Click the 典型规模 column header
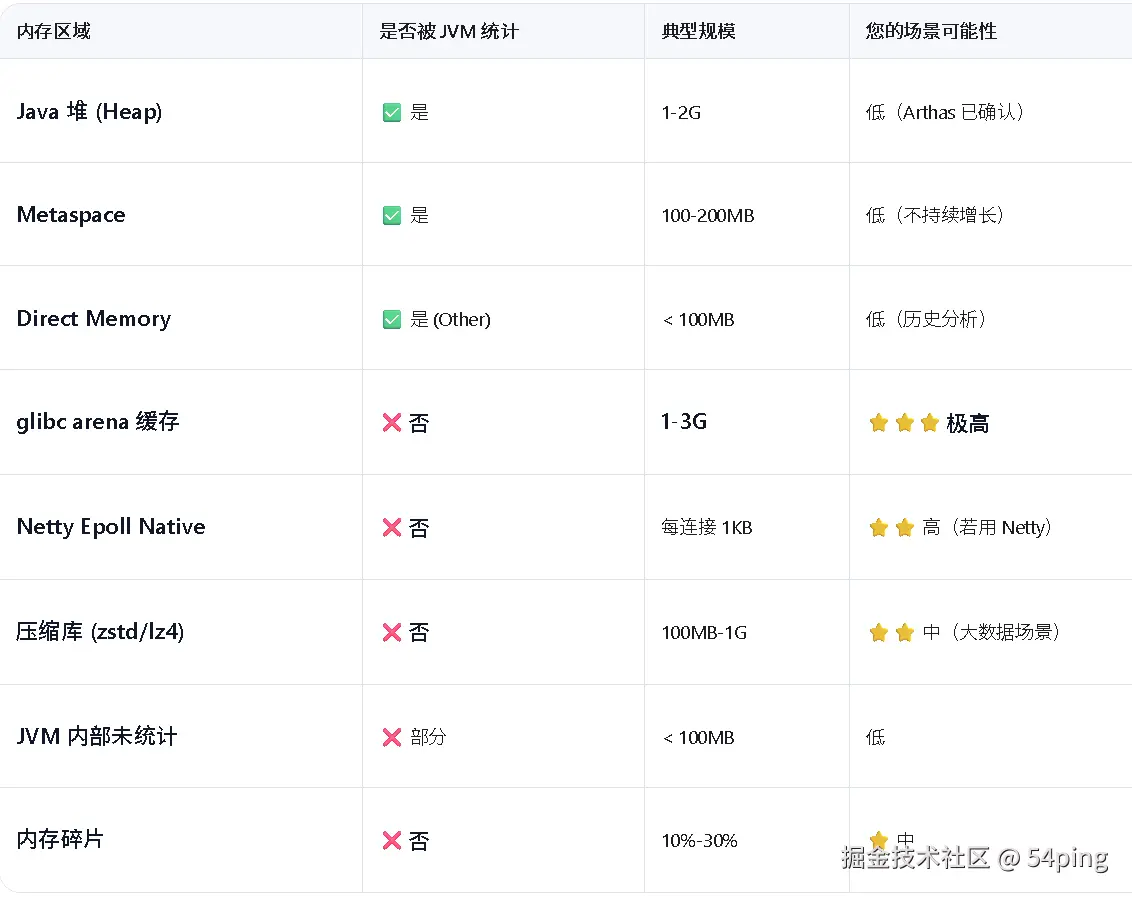1132x898 pixels. (698, 31)
